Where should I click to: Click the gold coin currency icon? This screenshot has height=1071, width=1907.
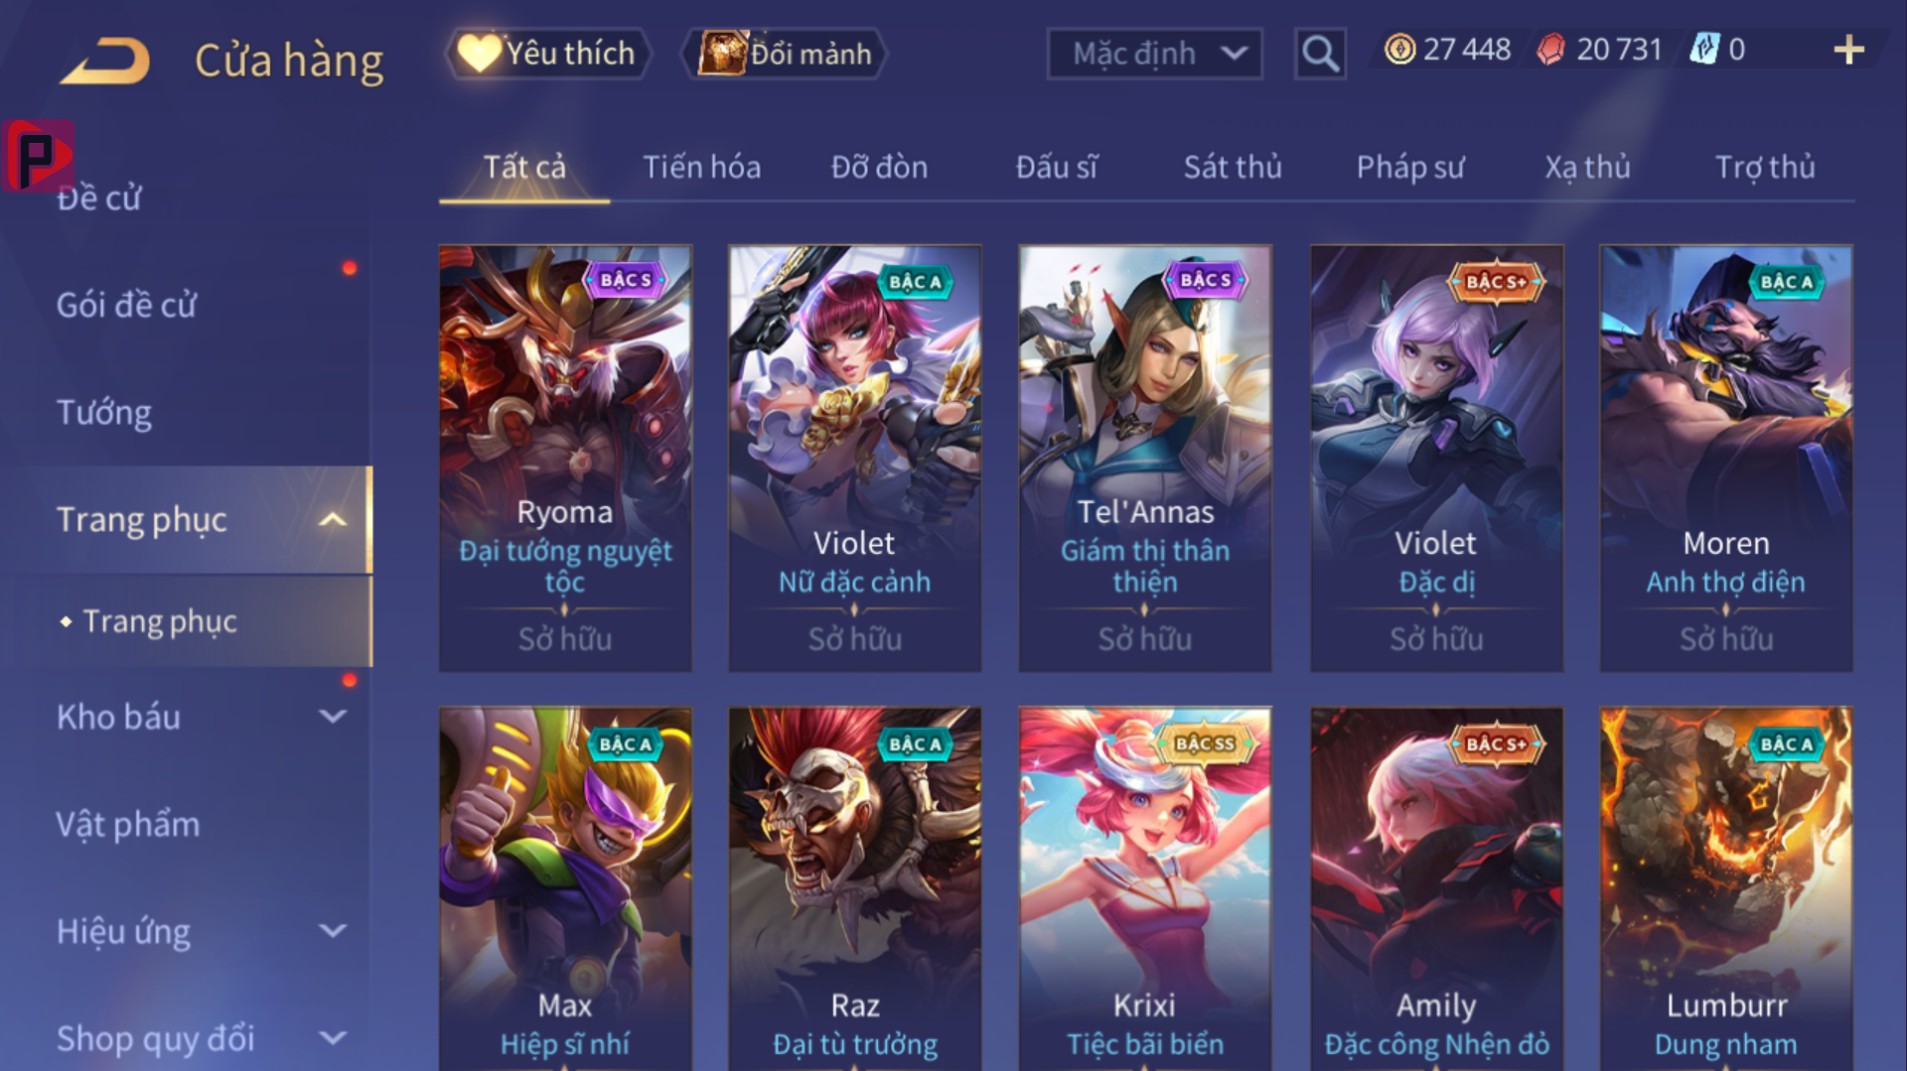coord(1399,49)
